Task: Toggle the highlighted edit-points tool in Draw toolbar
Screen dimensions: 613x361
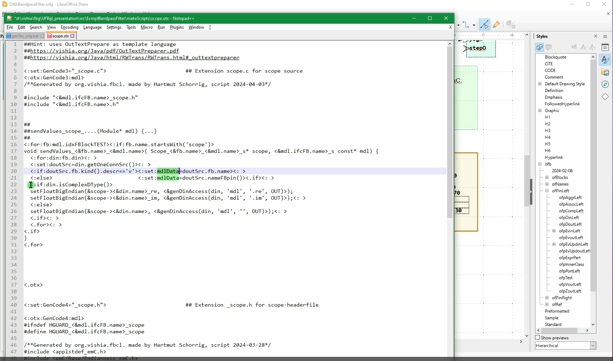Action: (x=484, y=24)
